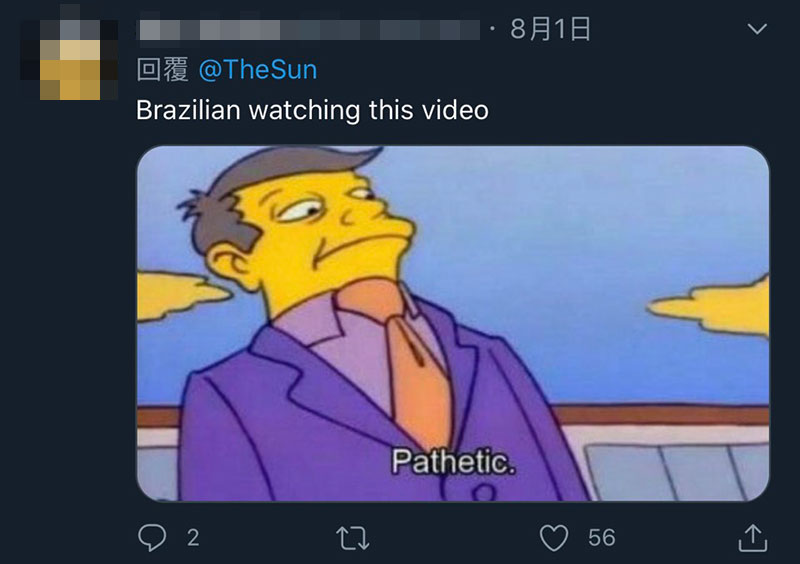
Task: Retweet this post using the retweet icon
Action: pyautogui.click(x=353, y=538)
